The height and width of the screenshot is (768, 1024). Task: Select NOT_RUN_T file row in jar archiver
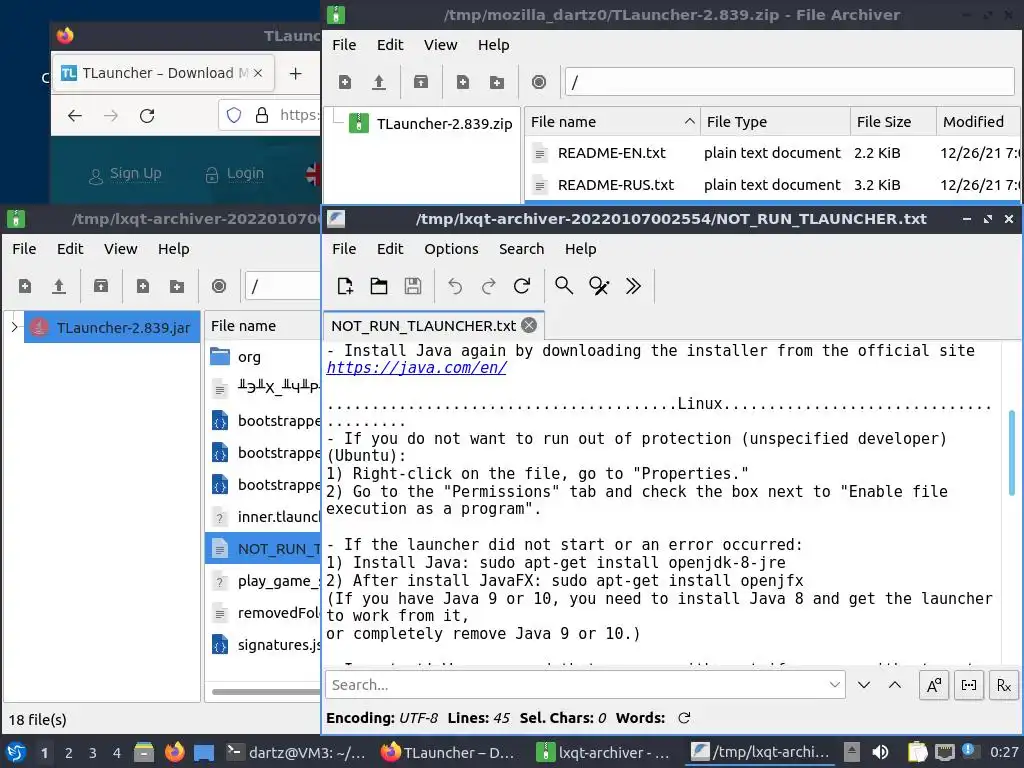tap(263, 549)
